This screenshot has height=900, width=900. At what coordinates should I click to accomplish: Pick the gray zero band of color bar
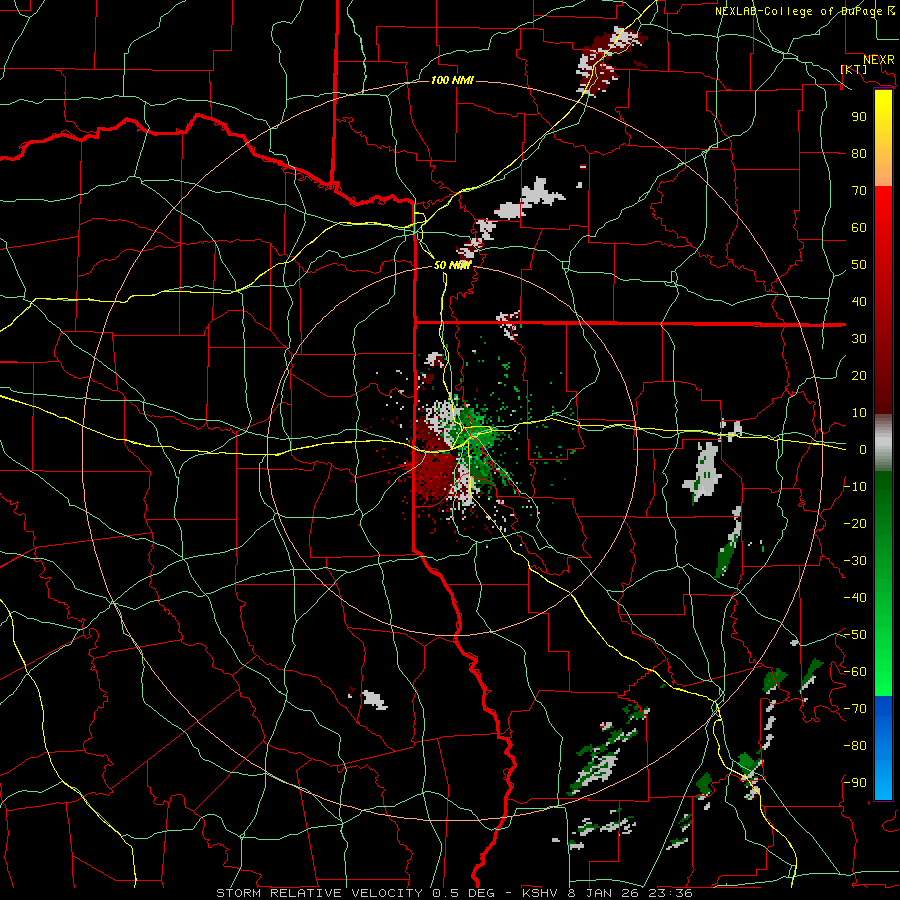(x=883, y=443)
